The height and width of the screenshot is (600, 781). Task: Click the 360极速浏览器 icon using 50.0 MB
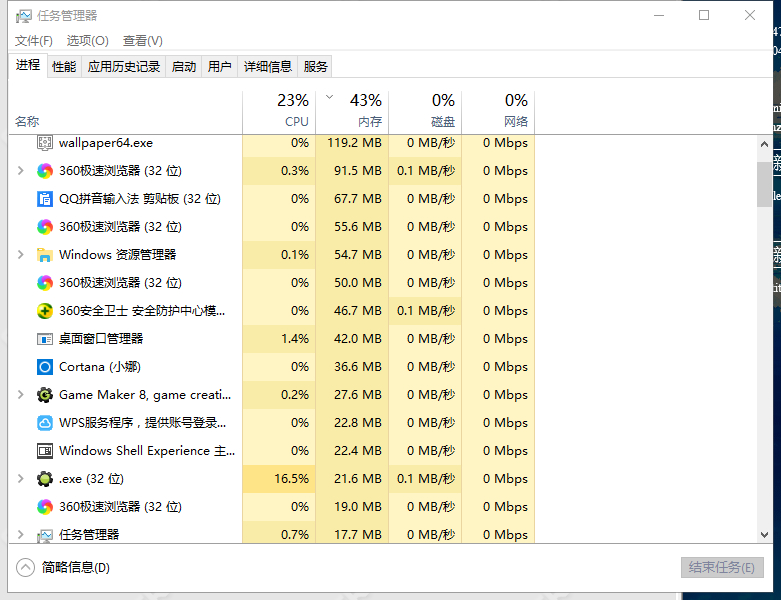click(45, 283)
